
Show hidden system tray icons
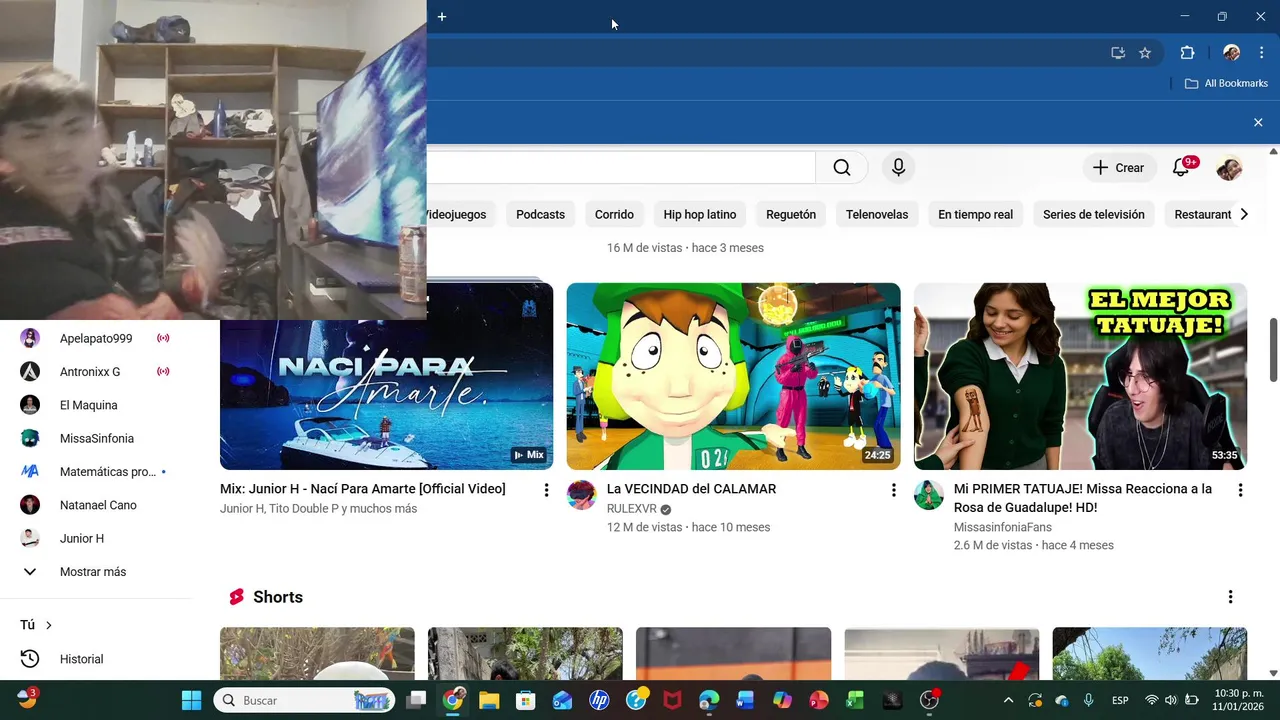pos(1008,700)
